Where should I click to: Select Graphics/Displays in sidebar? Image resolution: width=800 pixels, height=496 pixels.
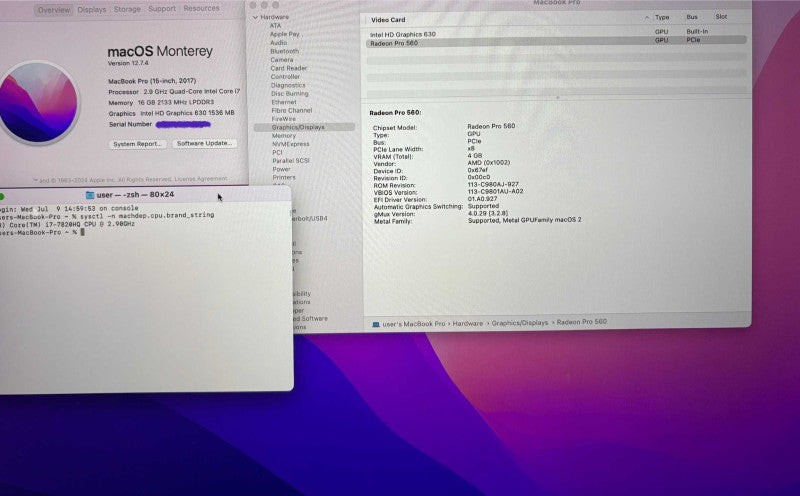tap(304, 127)
